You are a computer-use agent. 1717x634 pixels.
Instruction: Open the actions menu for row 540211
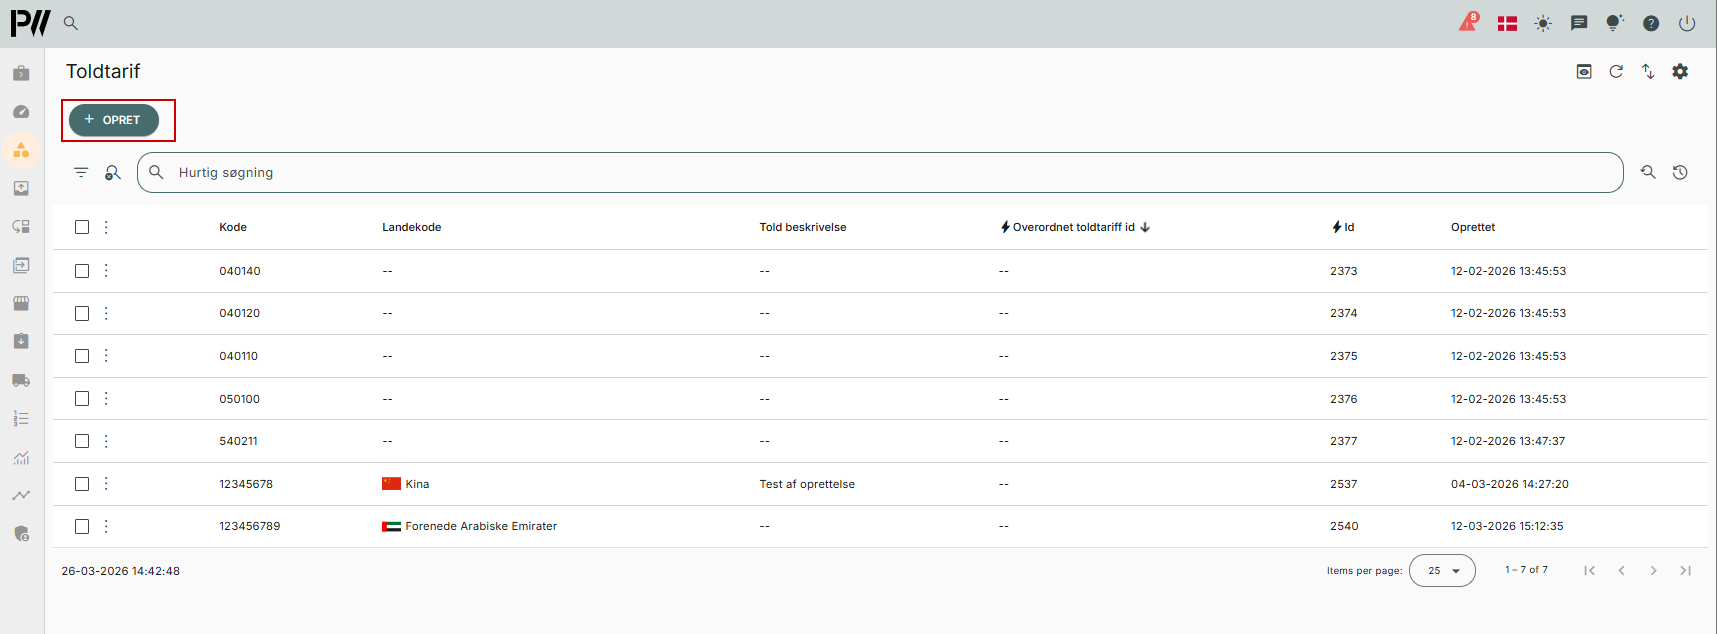[x=106, y=441]
